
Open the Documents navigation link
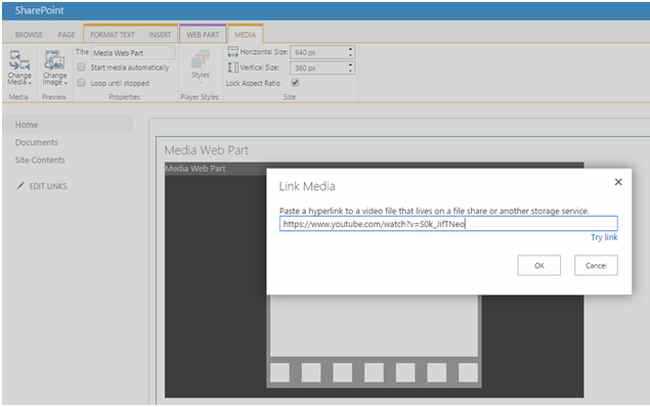coord(36,142)
